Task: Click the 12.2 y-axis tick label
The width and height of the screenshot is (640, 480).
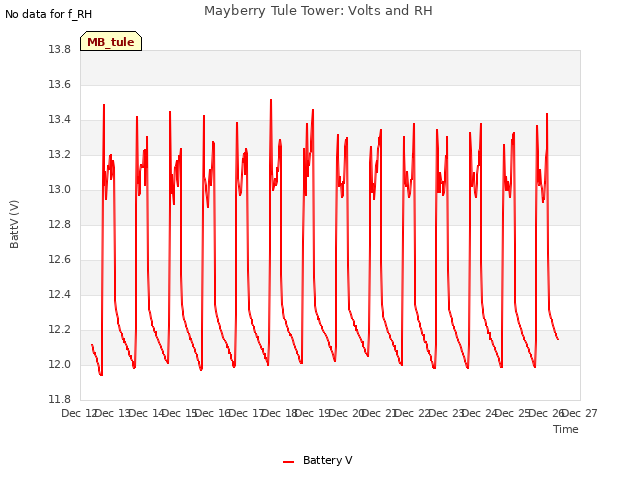Action: point(60,330)
